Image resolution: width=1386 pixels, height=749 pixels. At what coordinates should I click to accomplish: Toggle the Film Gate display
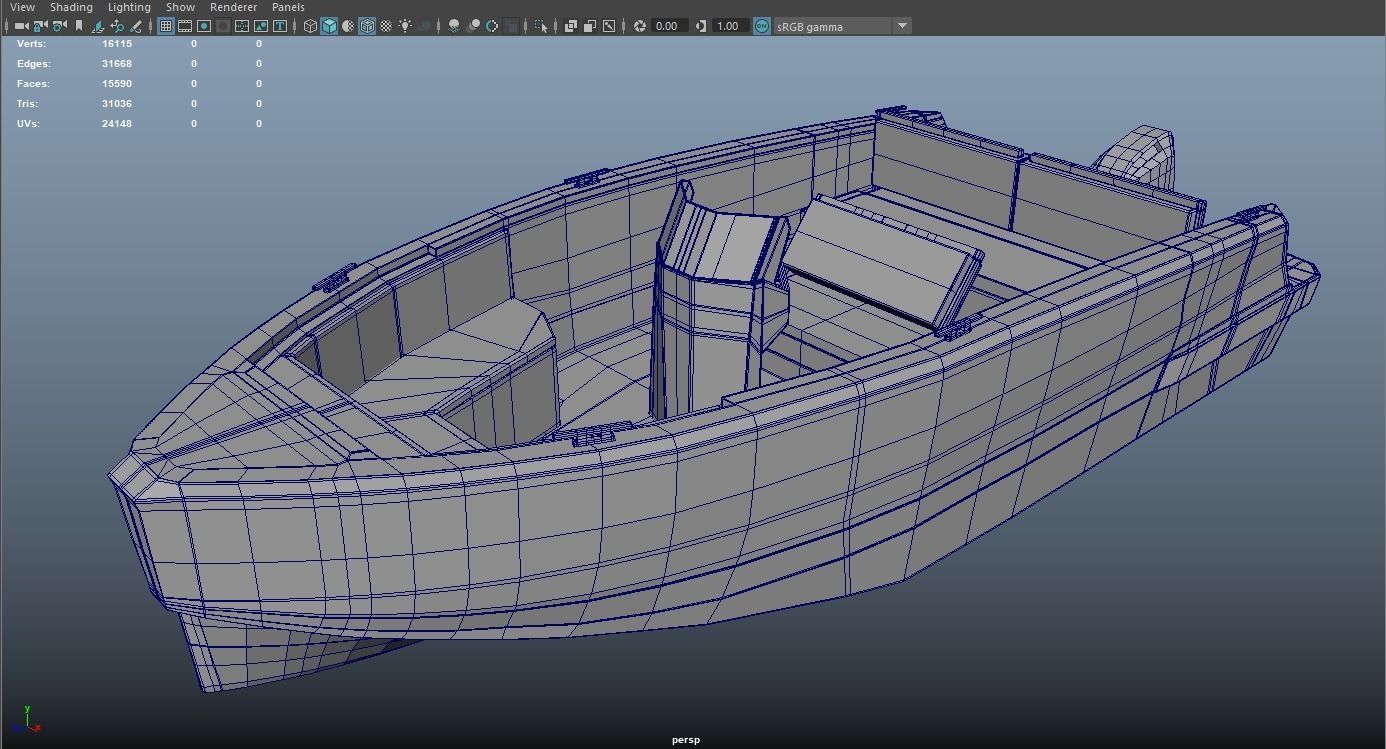pyautogui.click(x=185, y=26)
